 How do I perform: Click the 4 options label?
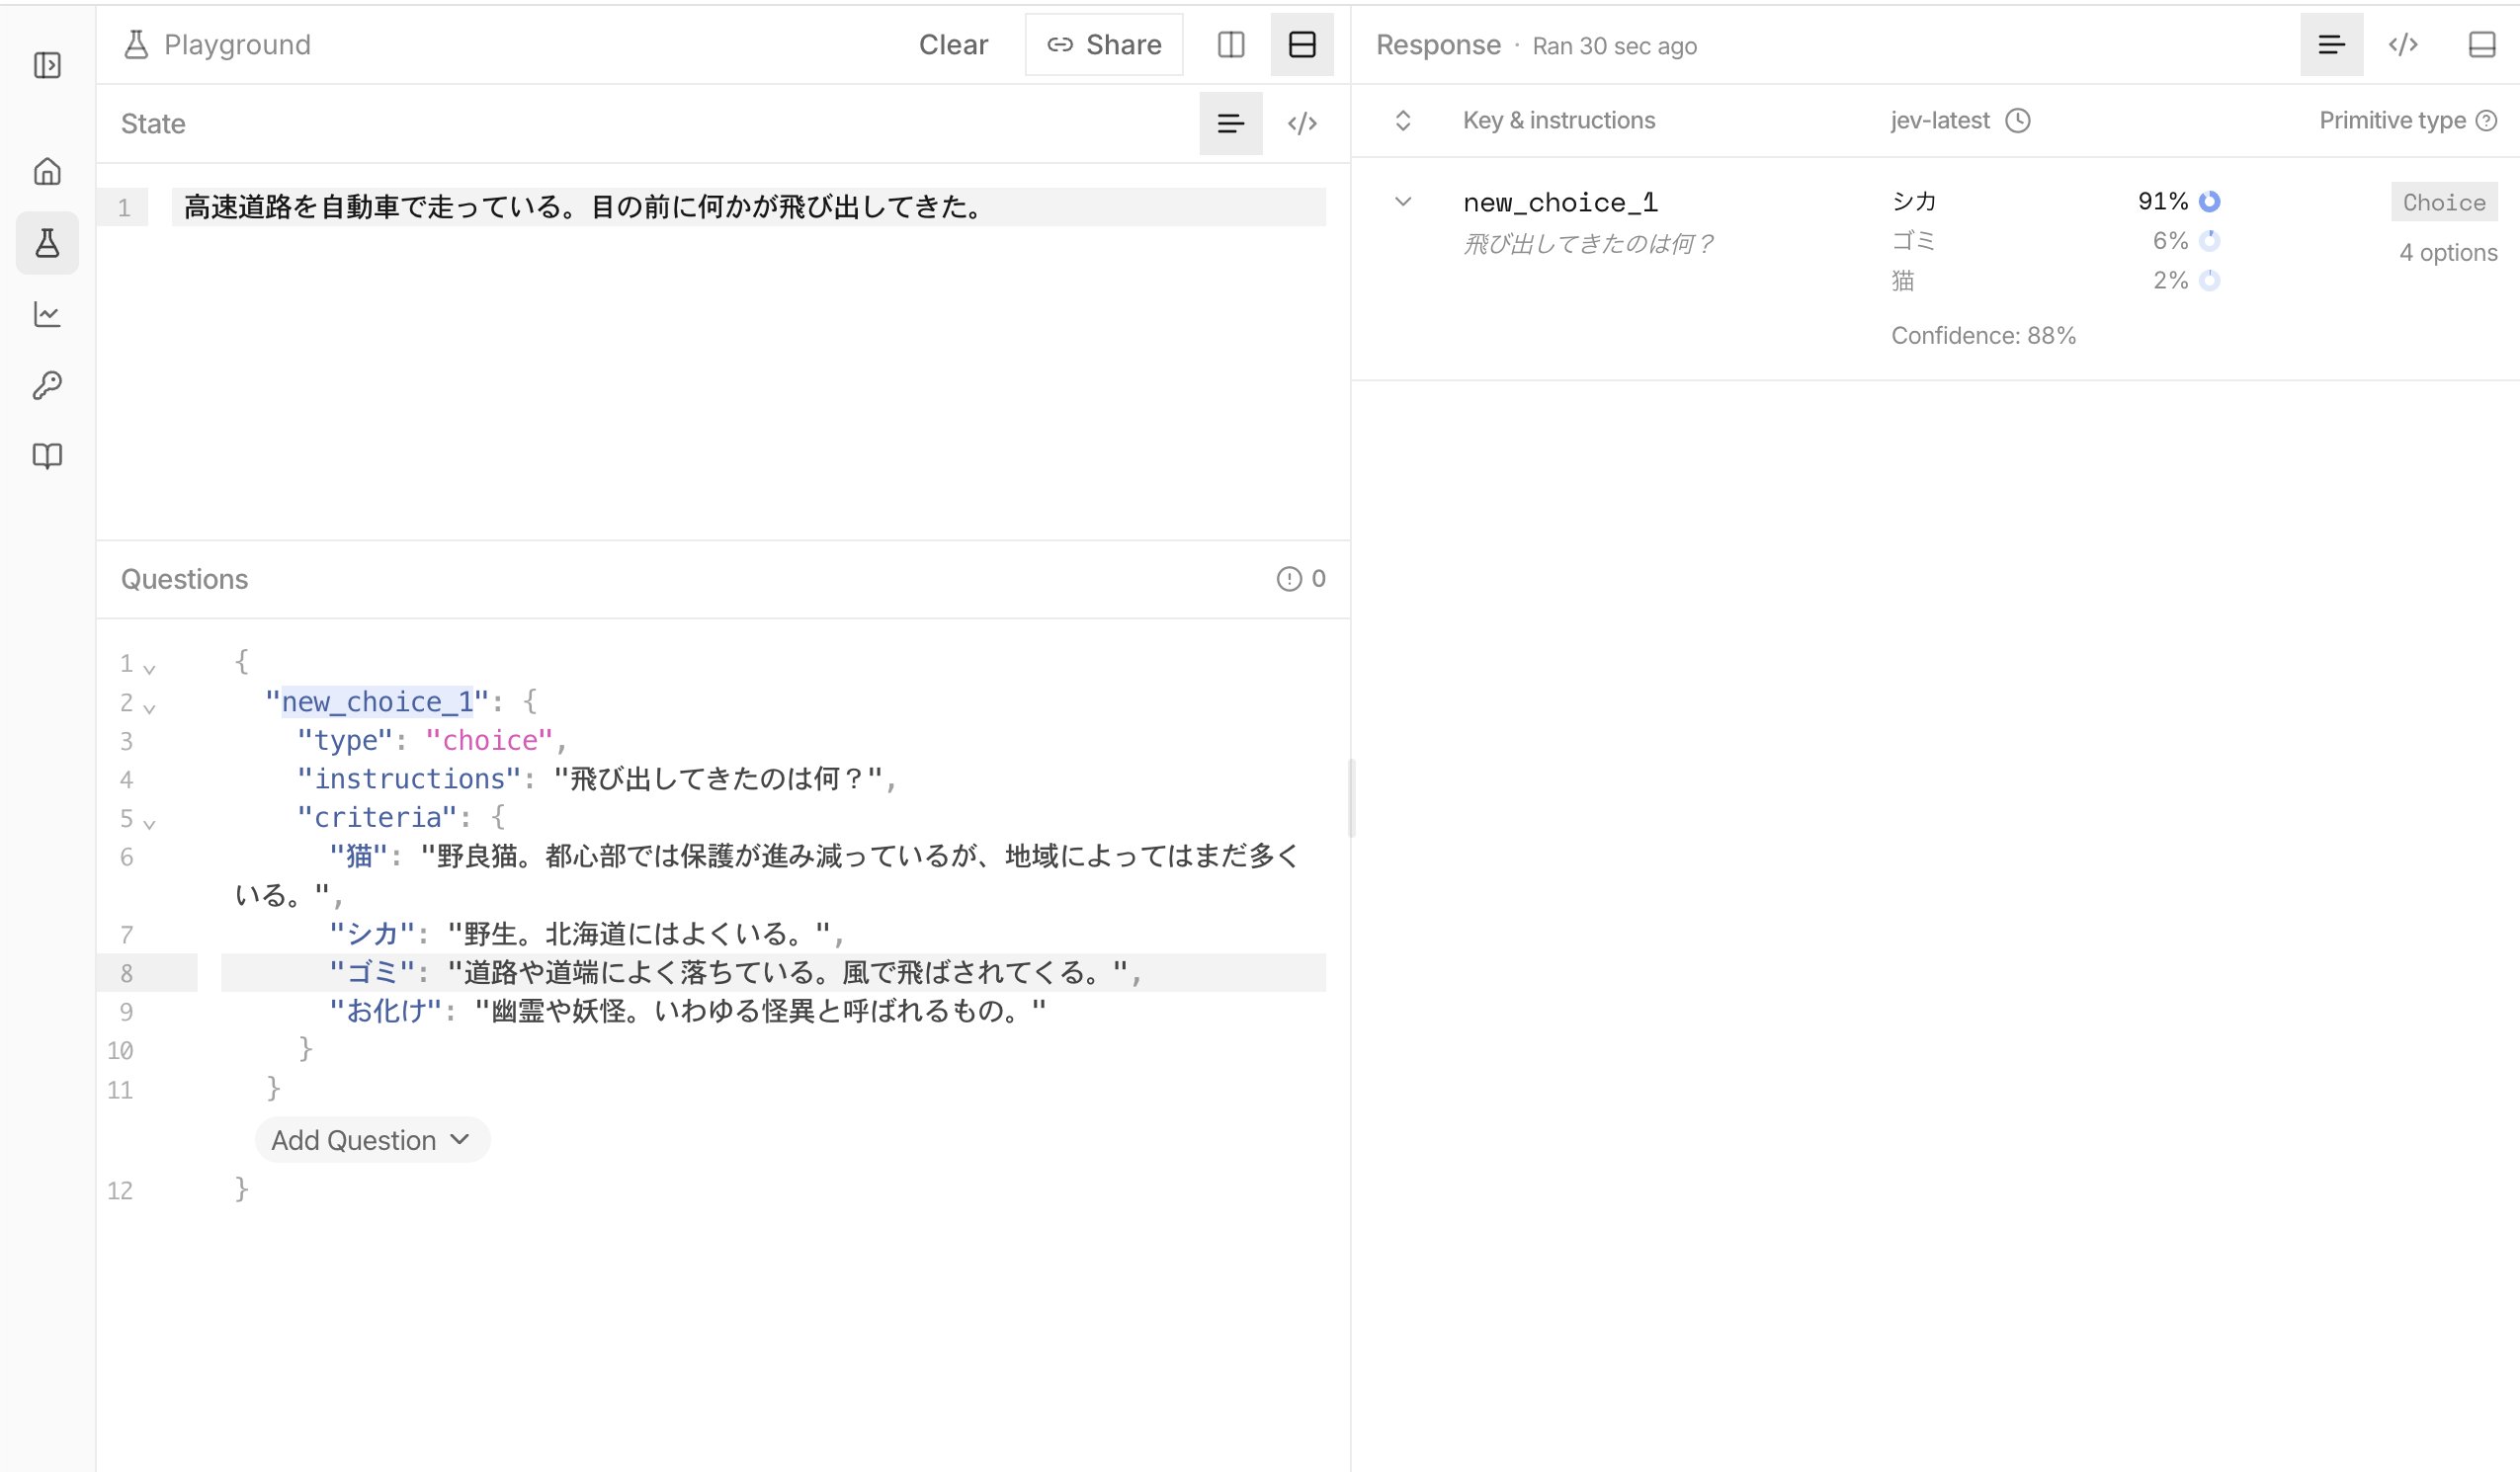(2448, 253)
